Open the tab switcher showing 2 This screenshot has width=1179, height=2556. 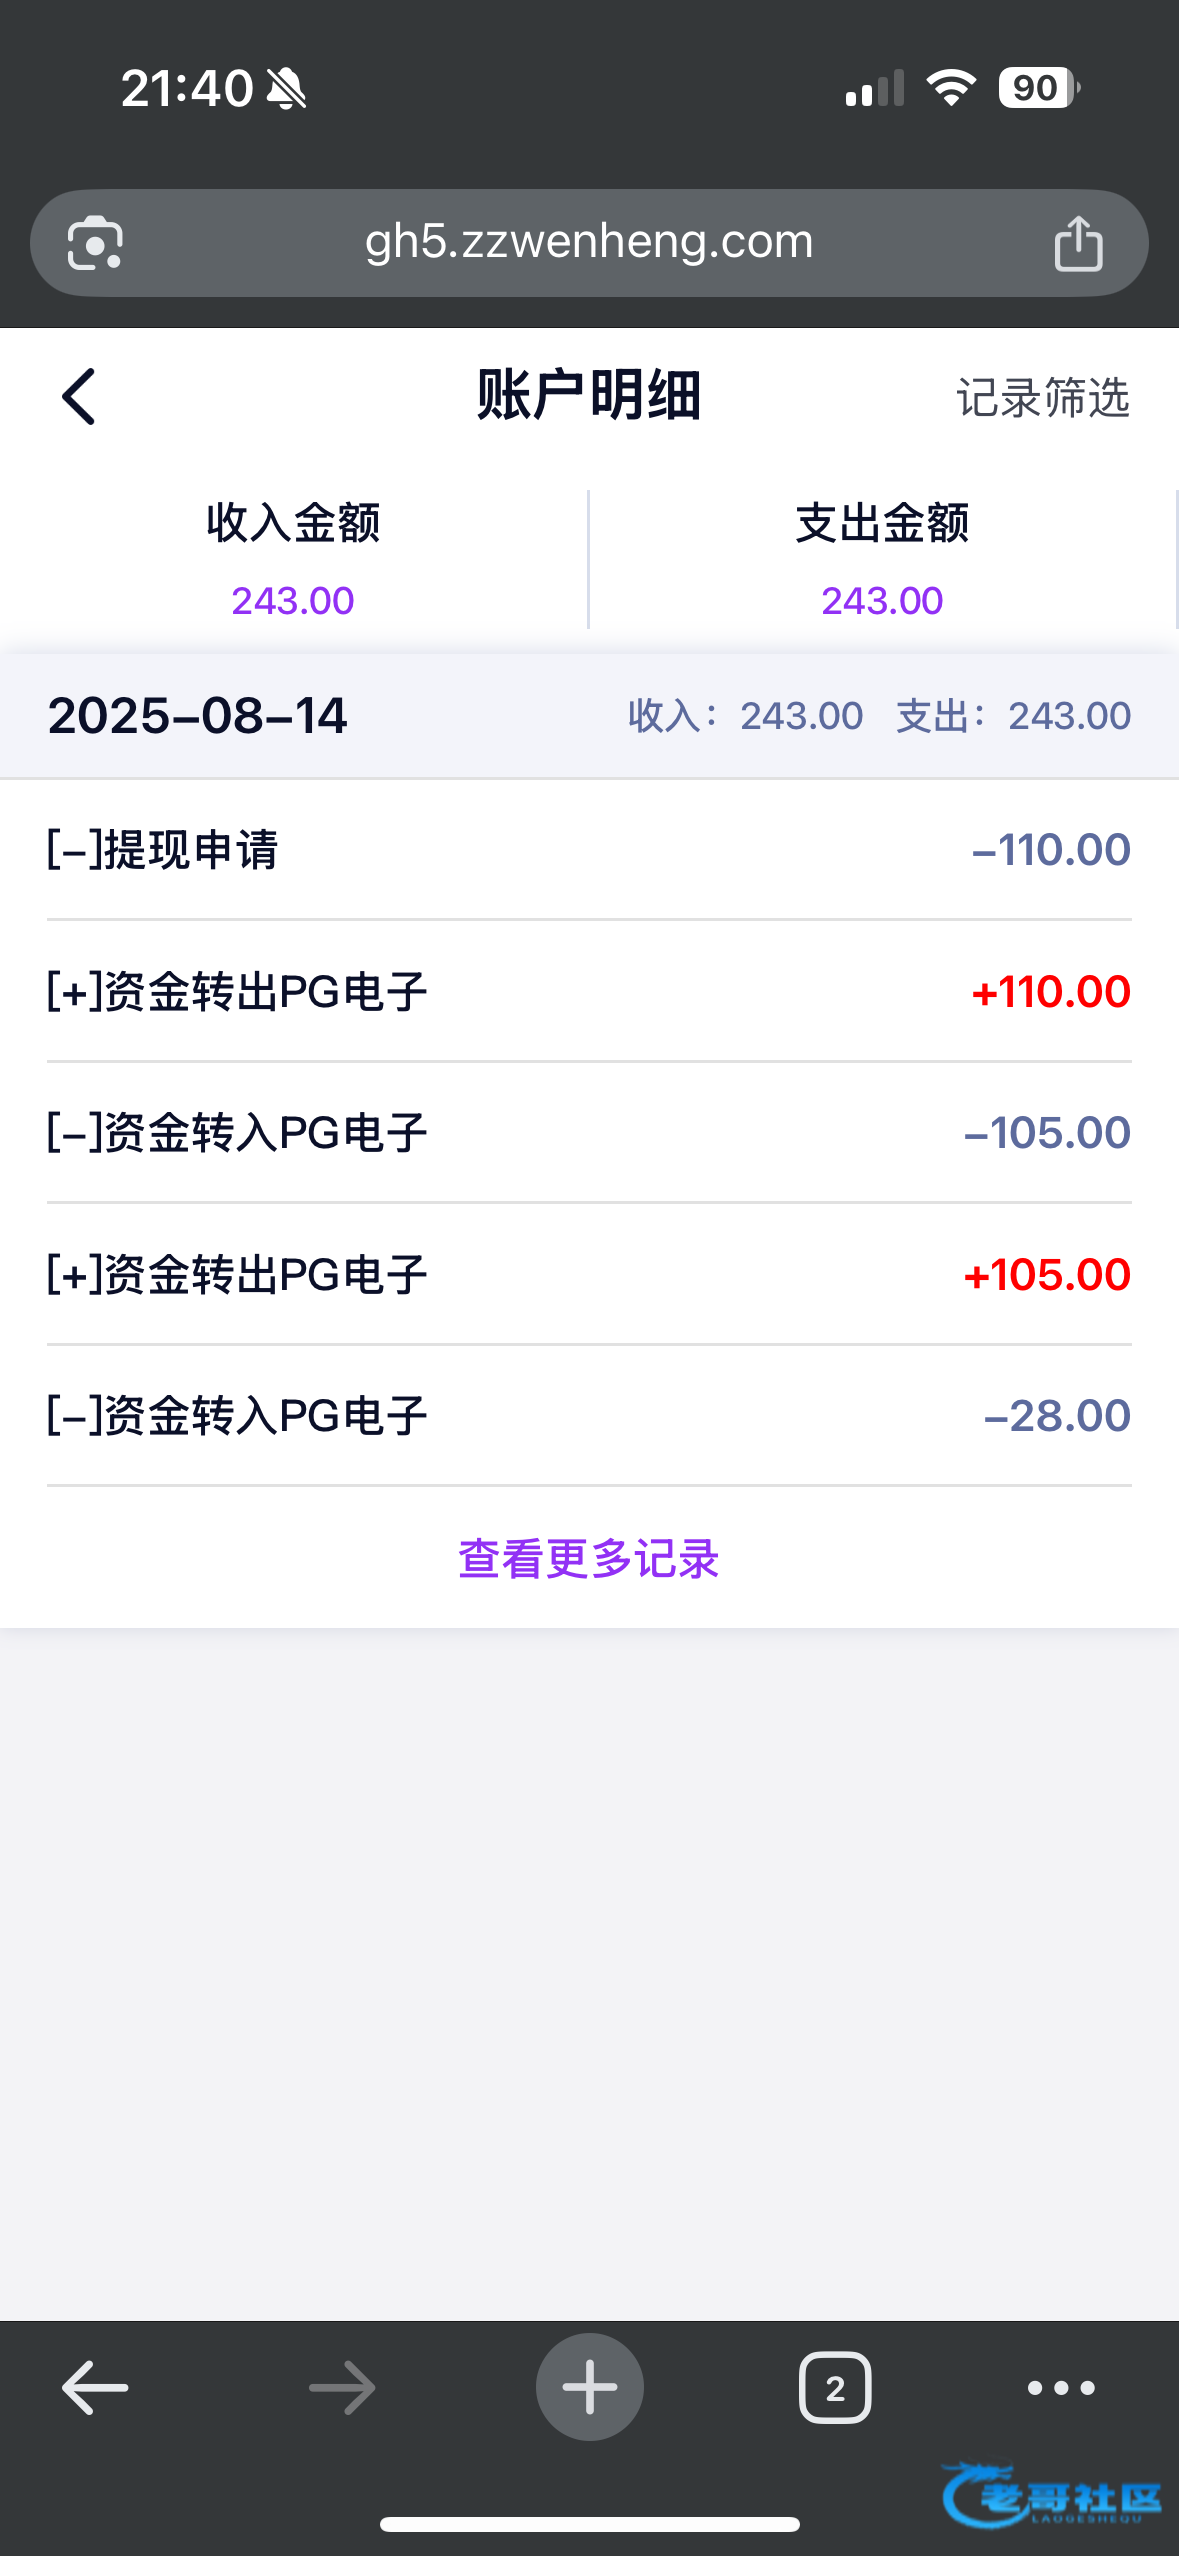pyautogui.click(x=835, y=2387)
